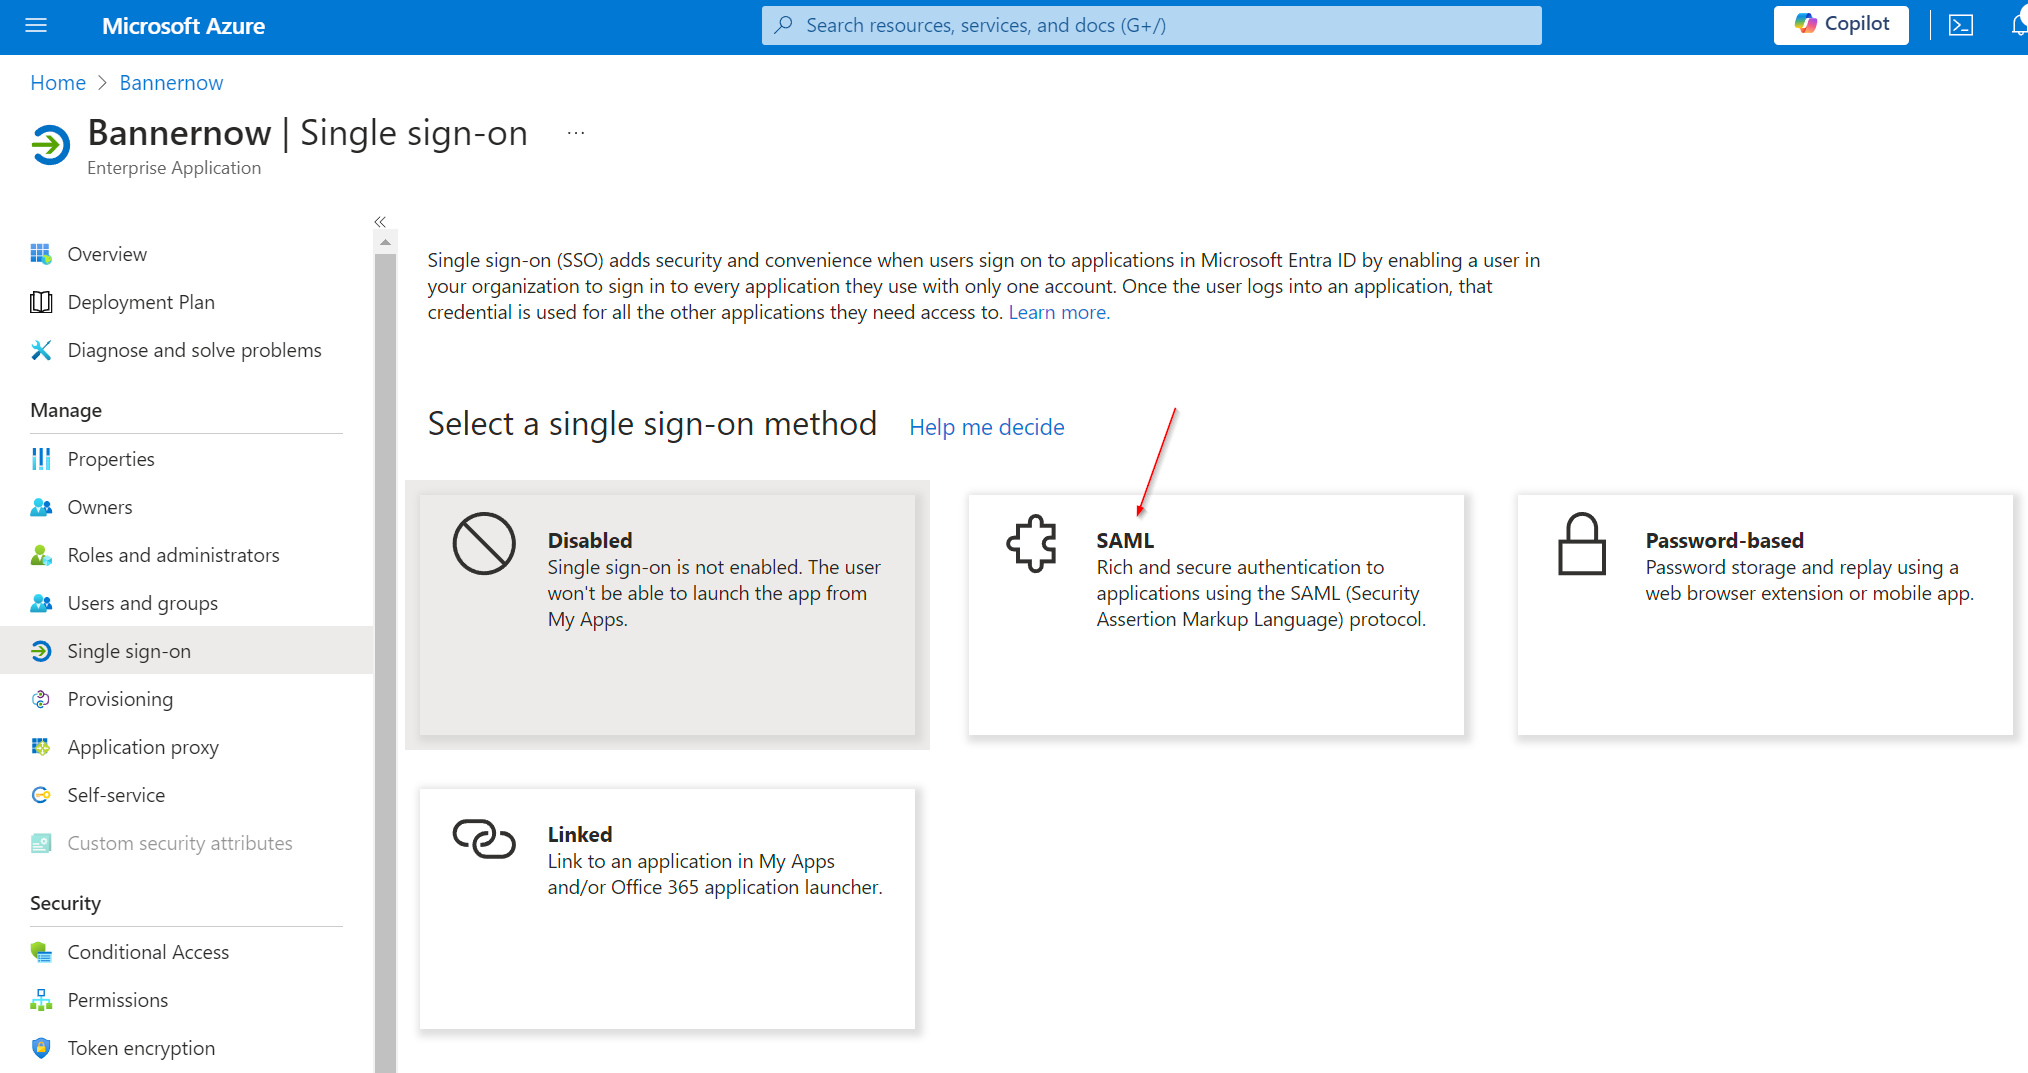Image resolution: width=2028 pixels, height=1073 pixels.
Task: Click the Learn more link
Action: pyautogui.click(x=1059, y=312)
